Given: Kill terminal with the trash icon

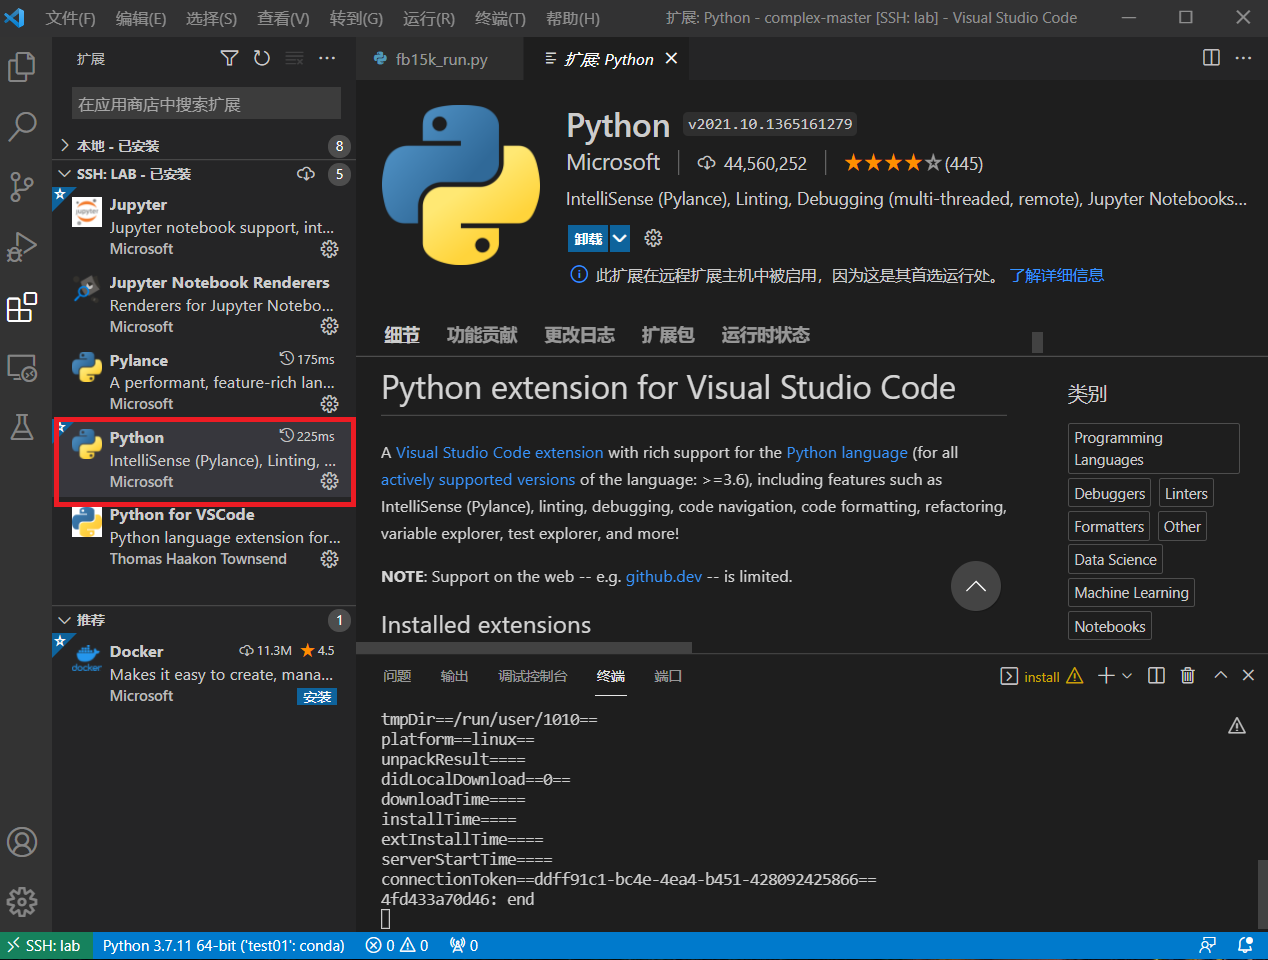Looking at the screenshot, I should 1187,676.
